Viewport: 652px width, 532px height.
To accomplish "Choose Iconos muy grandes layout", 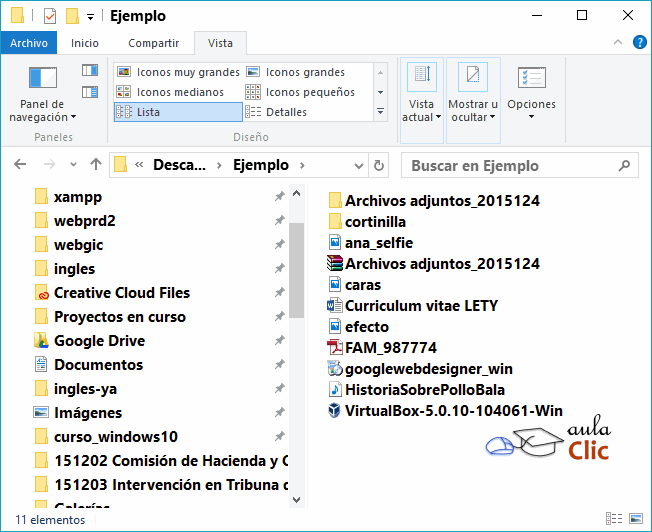I will pyautogui.click(x=178, y=72).
